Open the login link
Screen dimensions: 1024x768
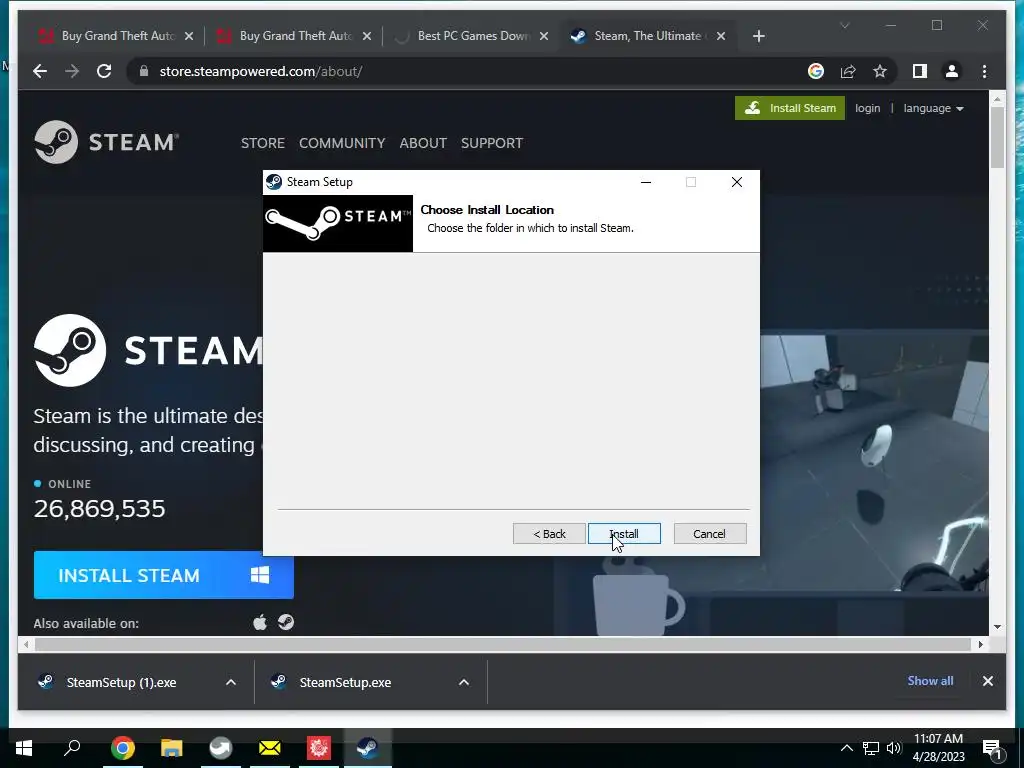pyautogui.click(x=867, y=108)
